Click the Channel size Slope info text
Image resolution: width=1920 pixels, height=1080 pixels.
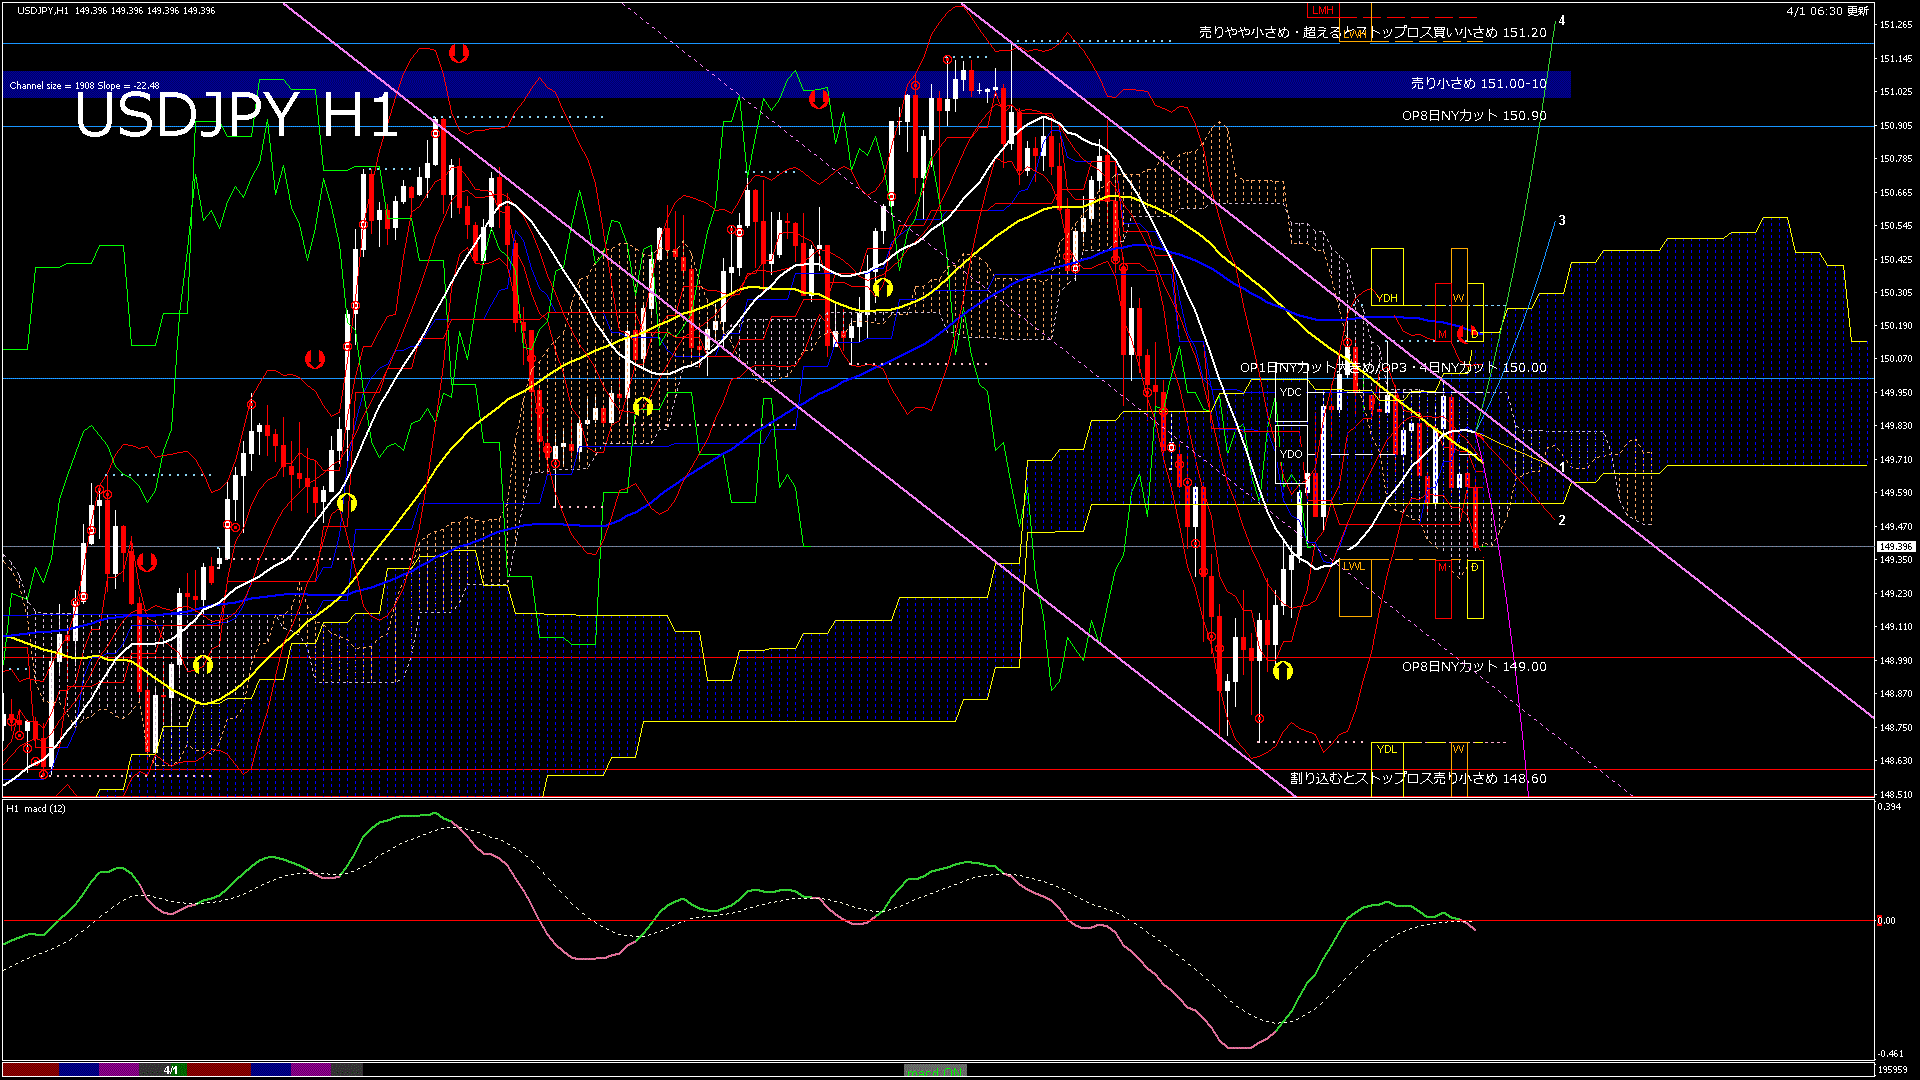[x=84, y=86]
